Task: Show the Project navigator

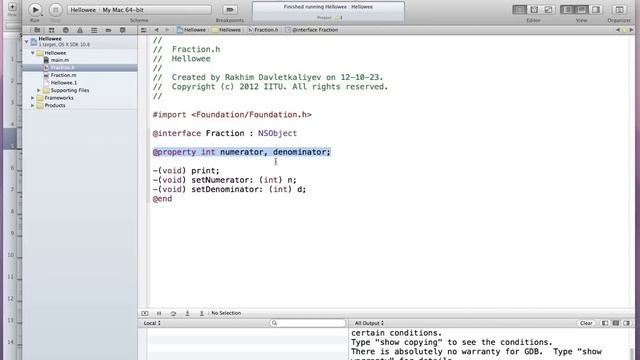Action: coord(37,30)
